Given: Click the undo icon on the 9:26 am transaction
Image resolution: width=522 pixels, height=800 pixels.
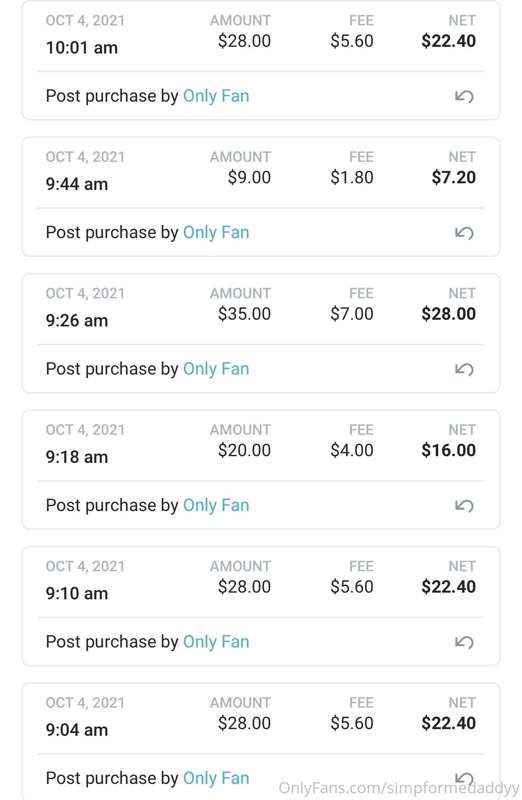Looking at the screenshot, I should tap(464, 369).
